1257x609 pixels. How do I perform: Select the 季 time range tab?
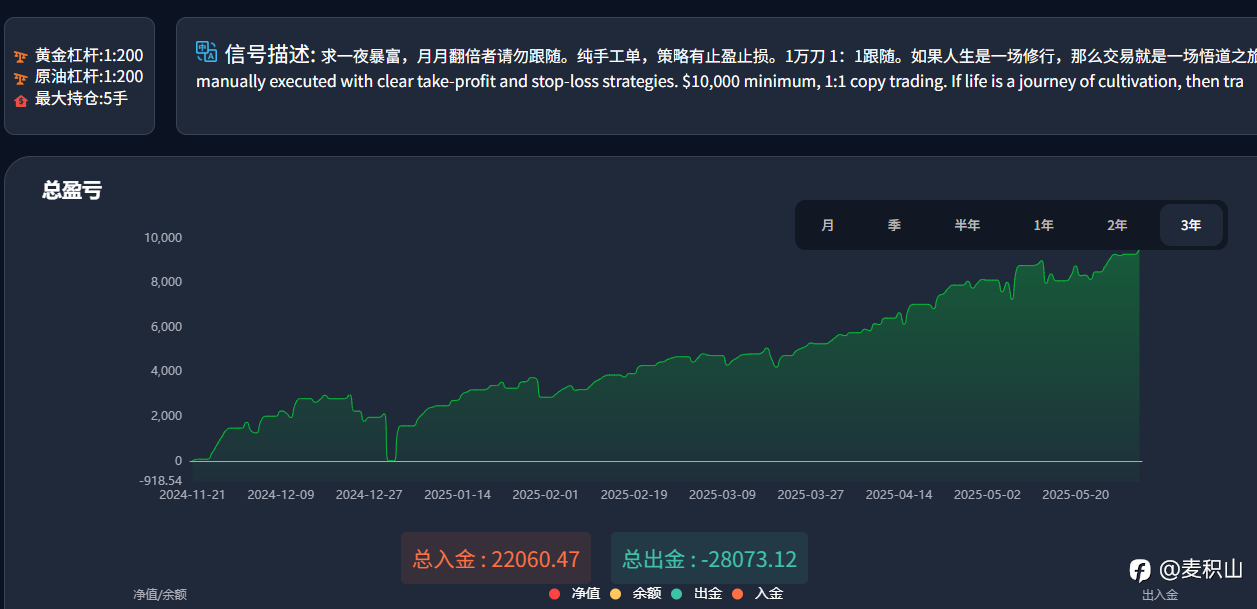[x=894, y=225]
